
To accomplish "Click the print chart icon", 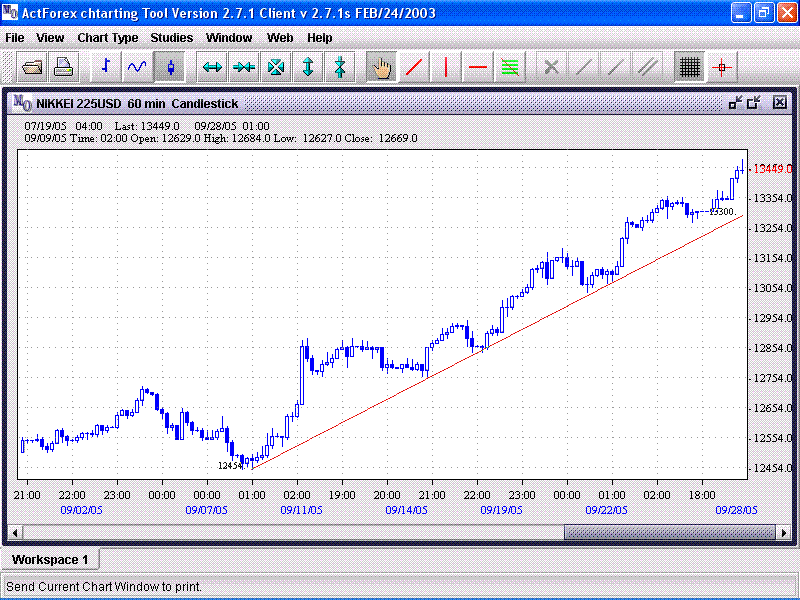I will pyautogui.click(x=64, y=68).
